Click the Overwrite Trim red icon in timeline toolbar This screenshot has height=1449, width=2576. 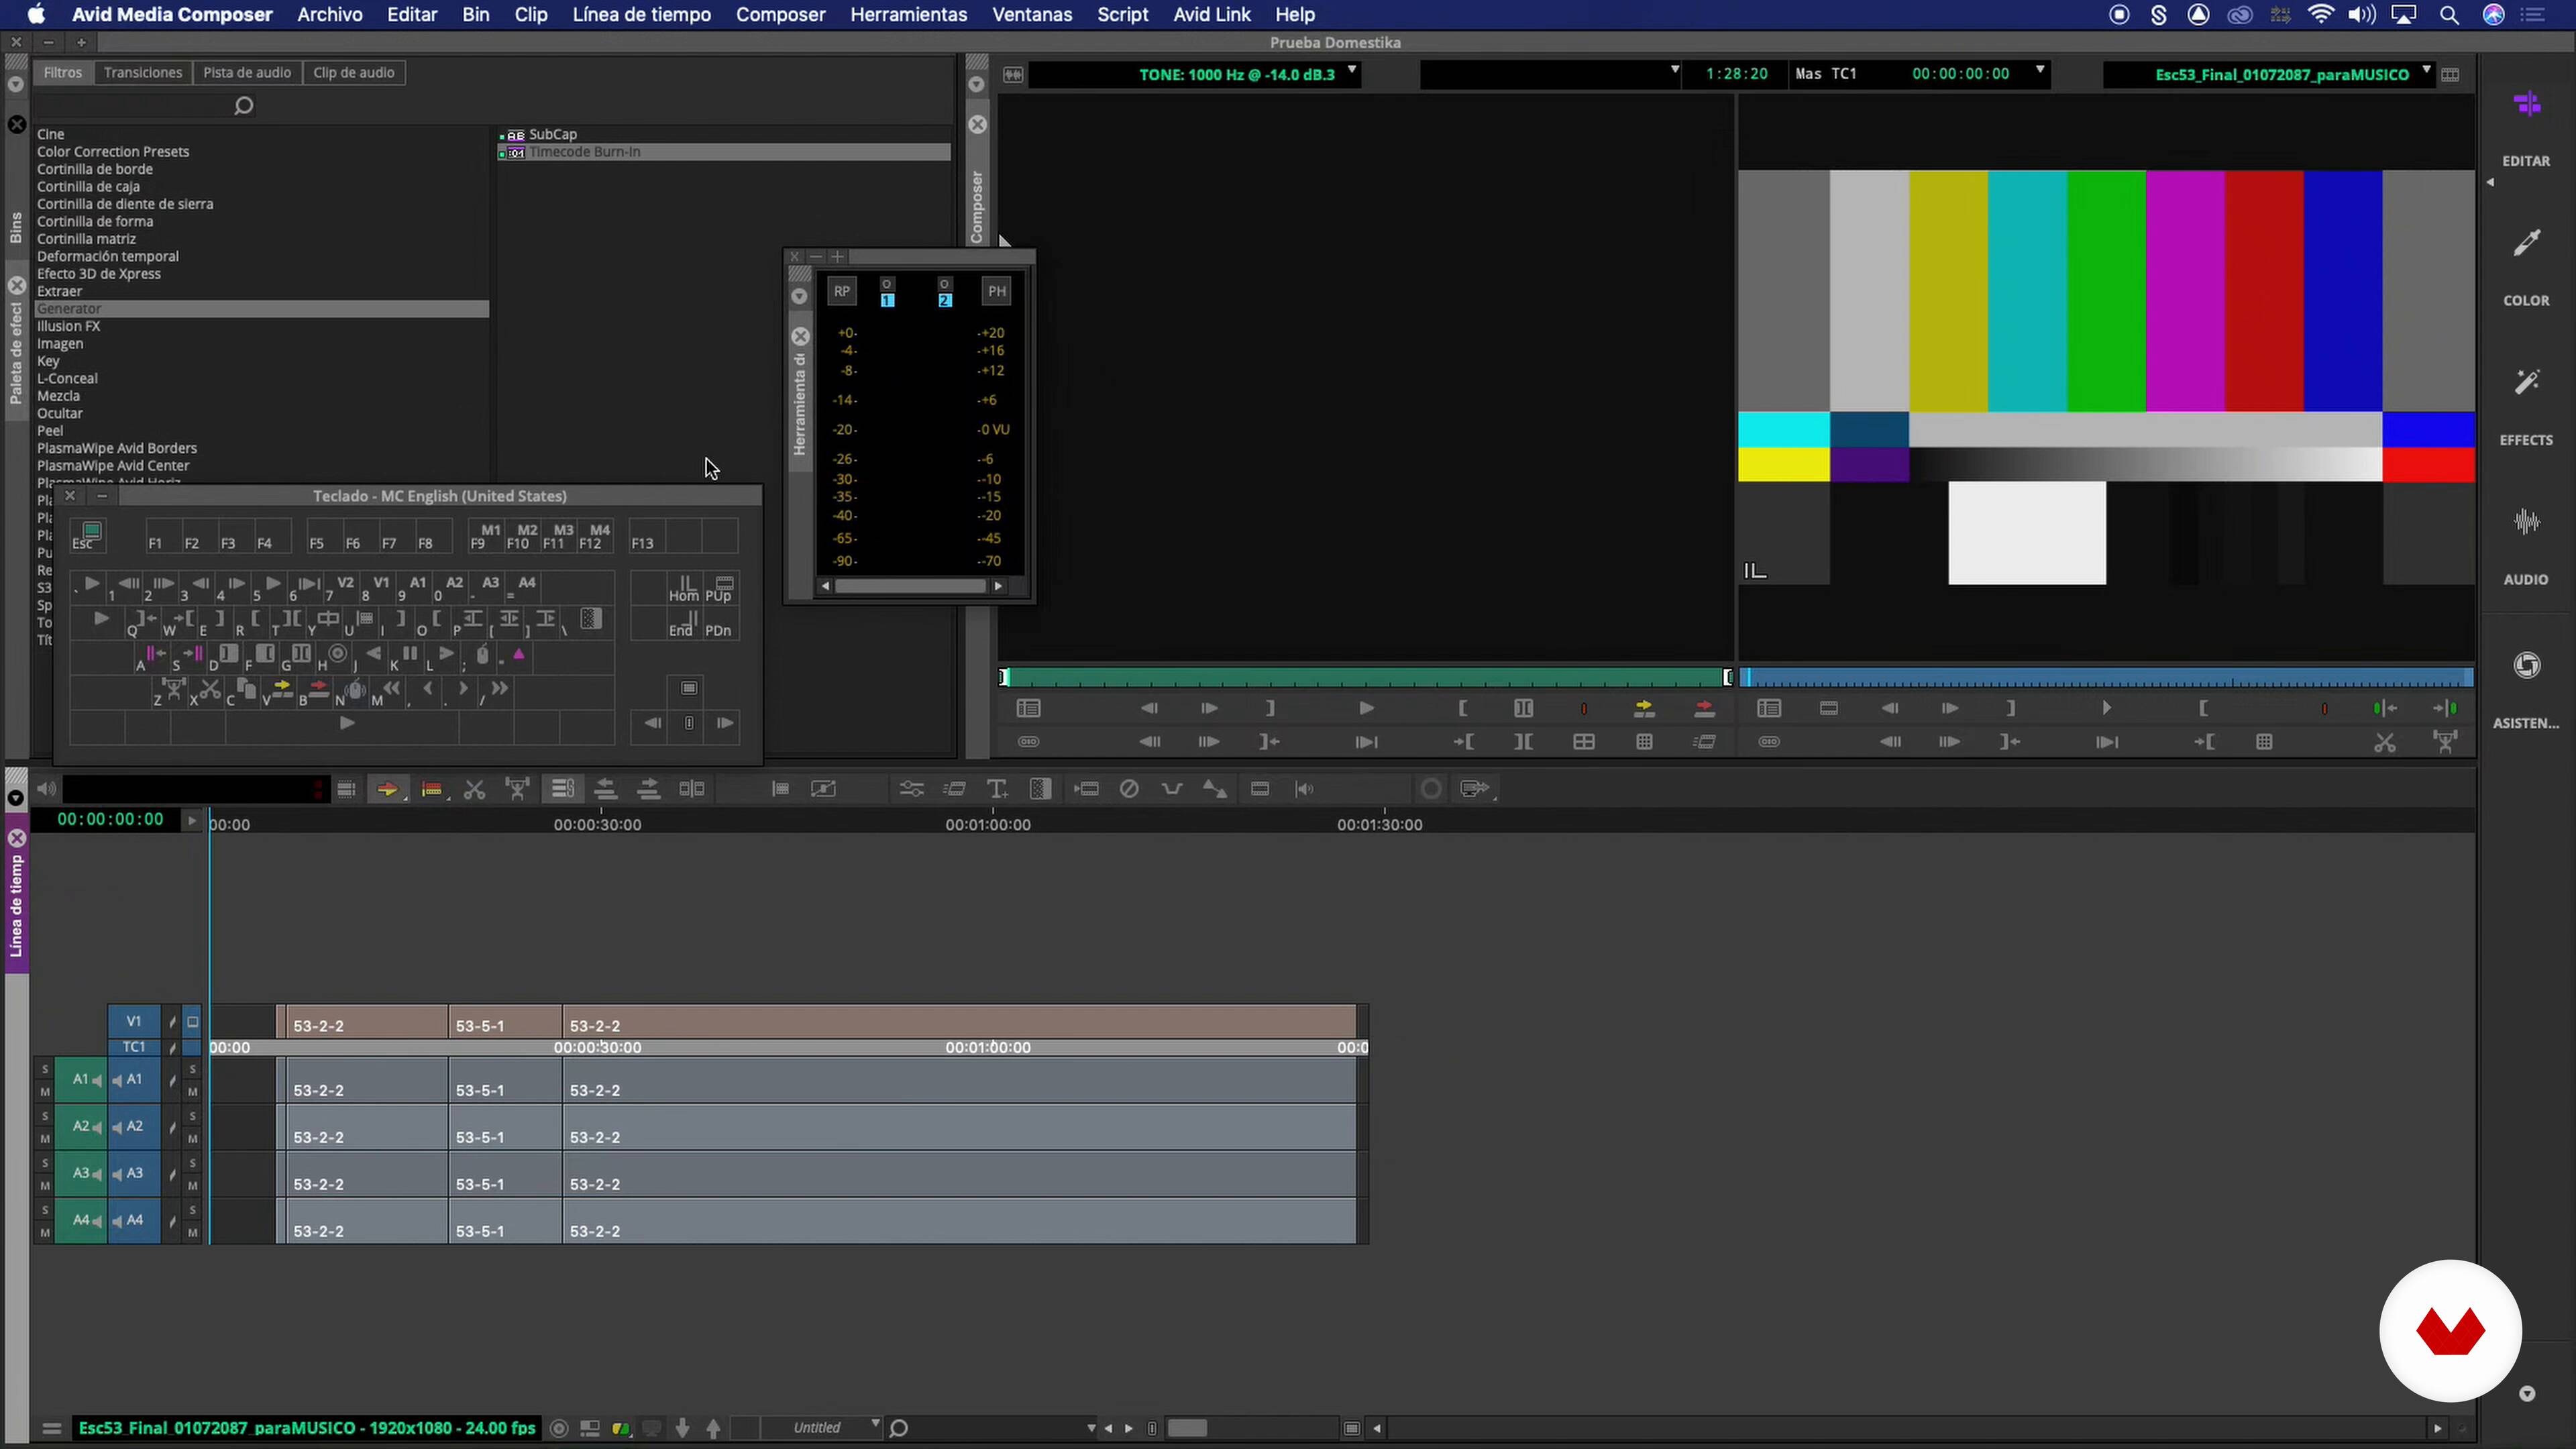432,789
